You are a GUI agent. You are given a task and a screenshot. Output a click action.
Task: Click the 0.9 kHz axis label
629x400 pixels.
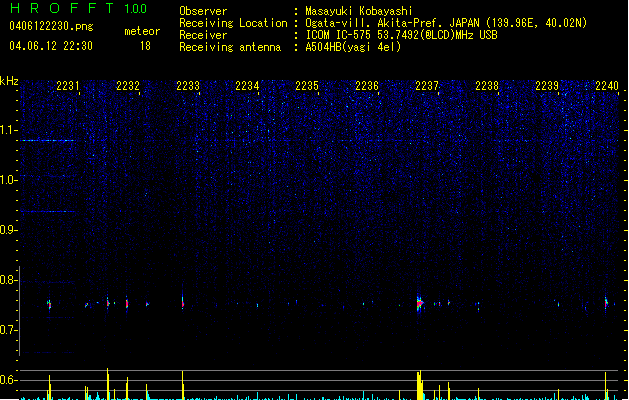pos(8,230)
